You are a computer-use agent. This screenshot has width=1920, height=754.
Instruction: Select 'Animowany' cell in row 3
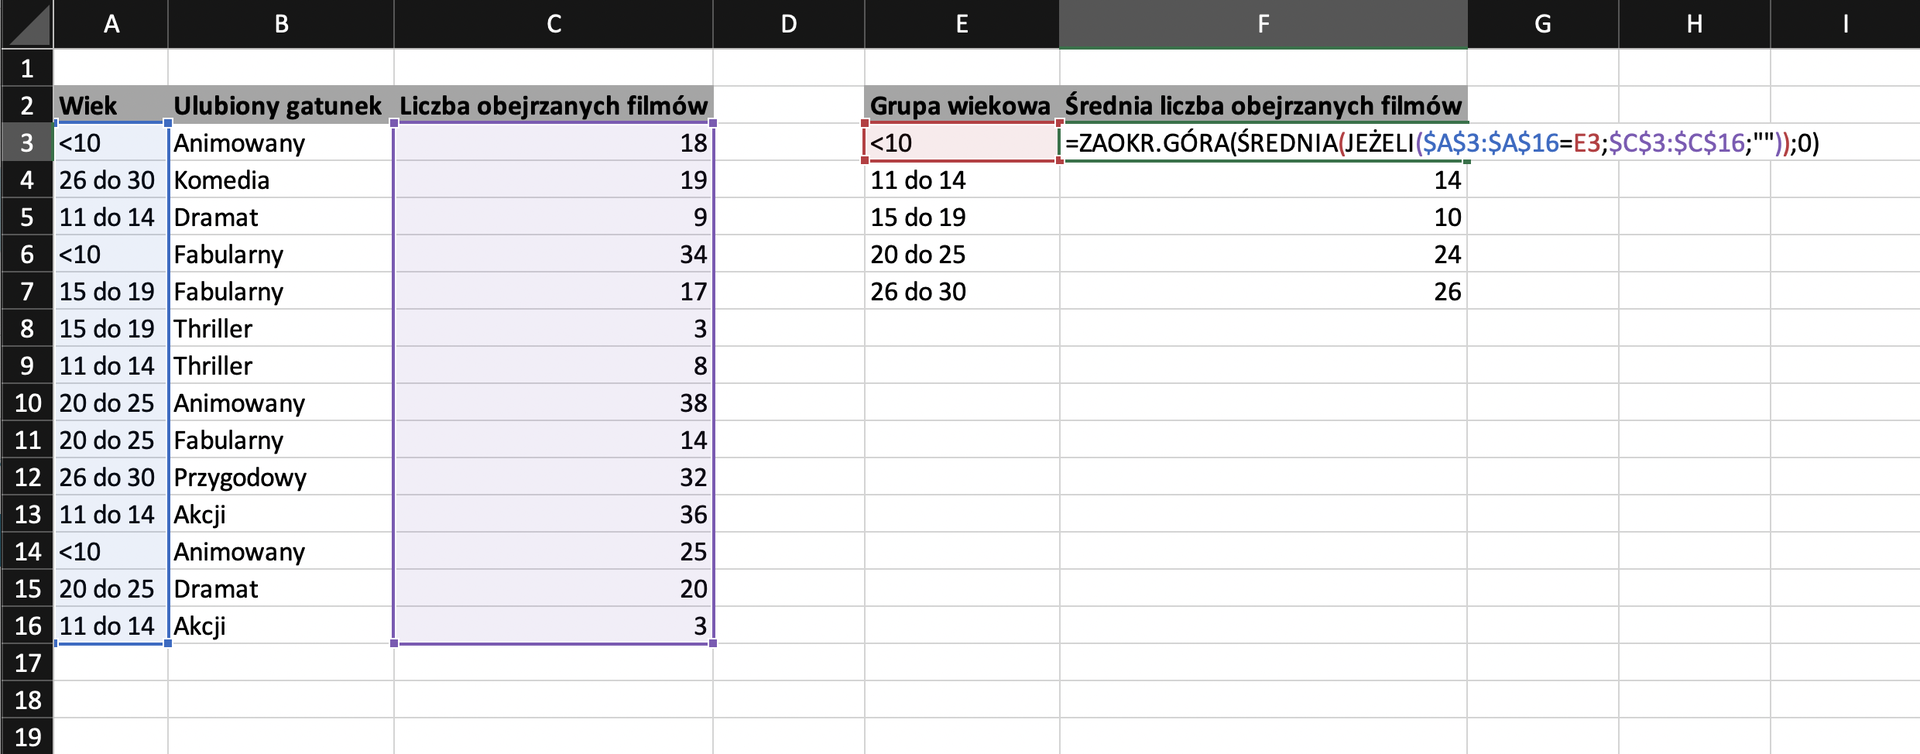281,143
